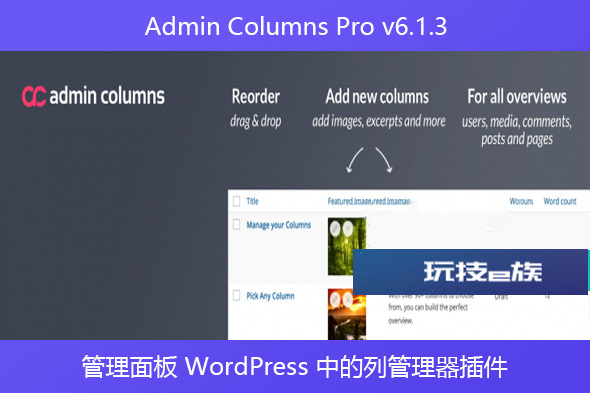Open the Manage your Columns link
Viewport: 590px width, 393px height.
coord(278,225)
